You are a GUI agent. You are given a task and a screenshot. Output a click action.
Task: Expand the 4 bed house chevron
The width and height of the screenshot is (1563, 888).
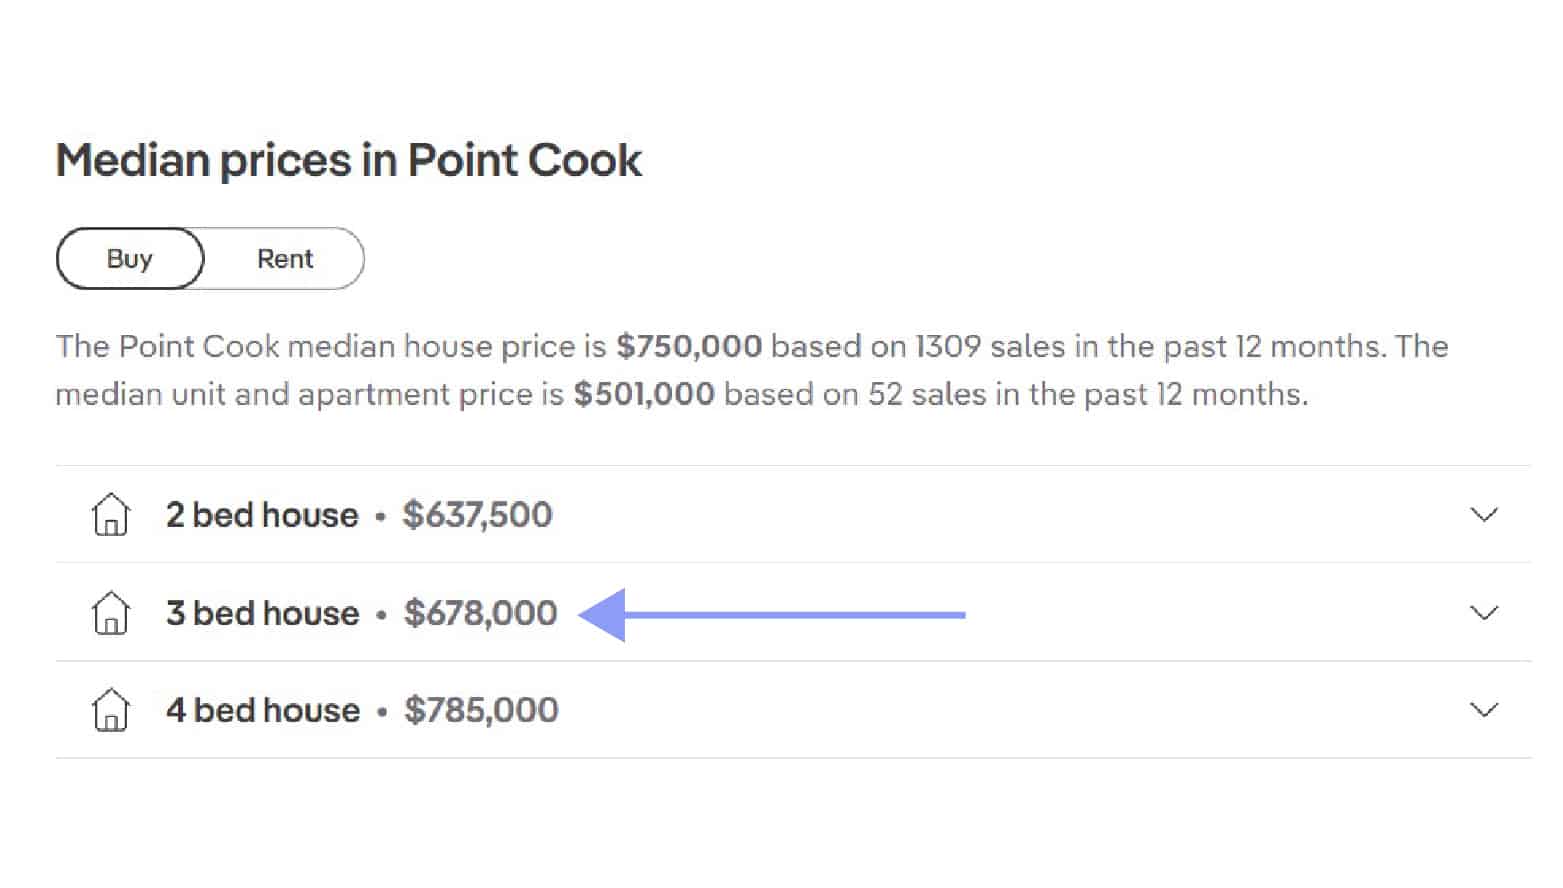(1484, 710)
